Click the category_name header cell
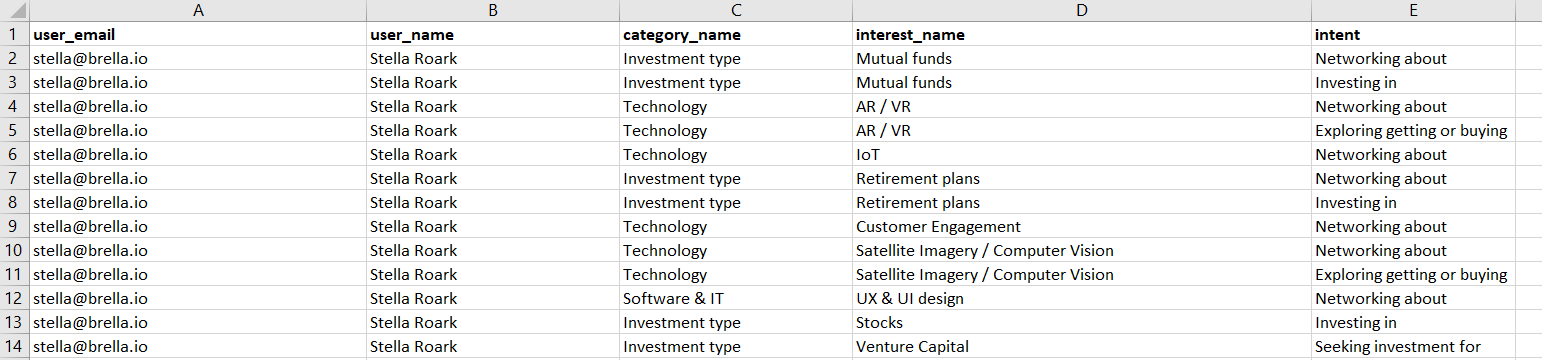 click(x=736, y=35)
